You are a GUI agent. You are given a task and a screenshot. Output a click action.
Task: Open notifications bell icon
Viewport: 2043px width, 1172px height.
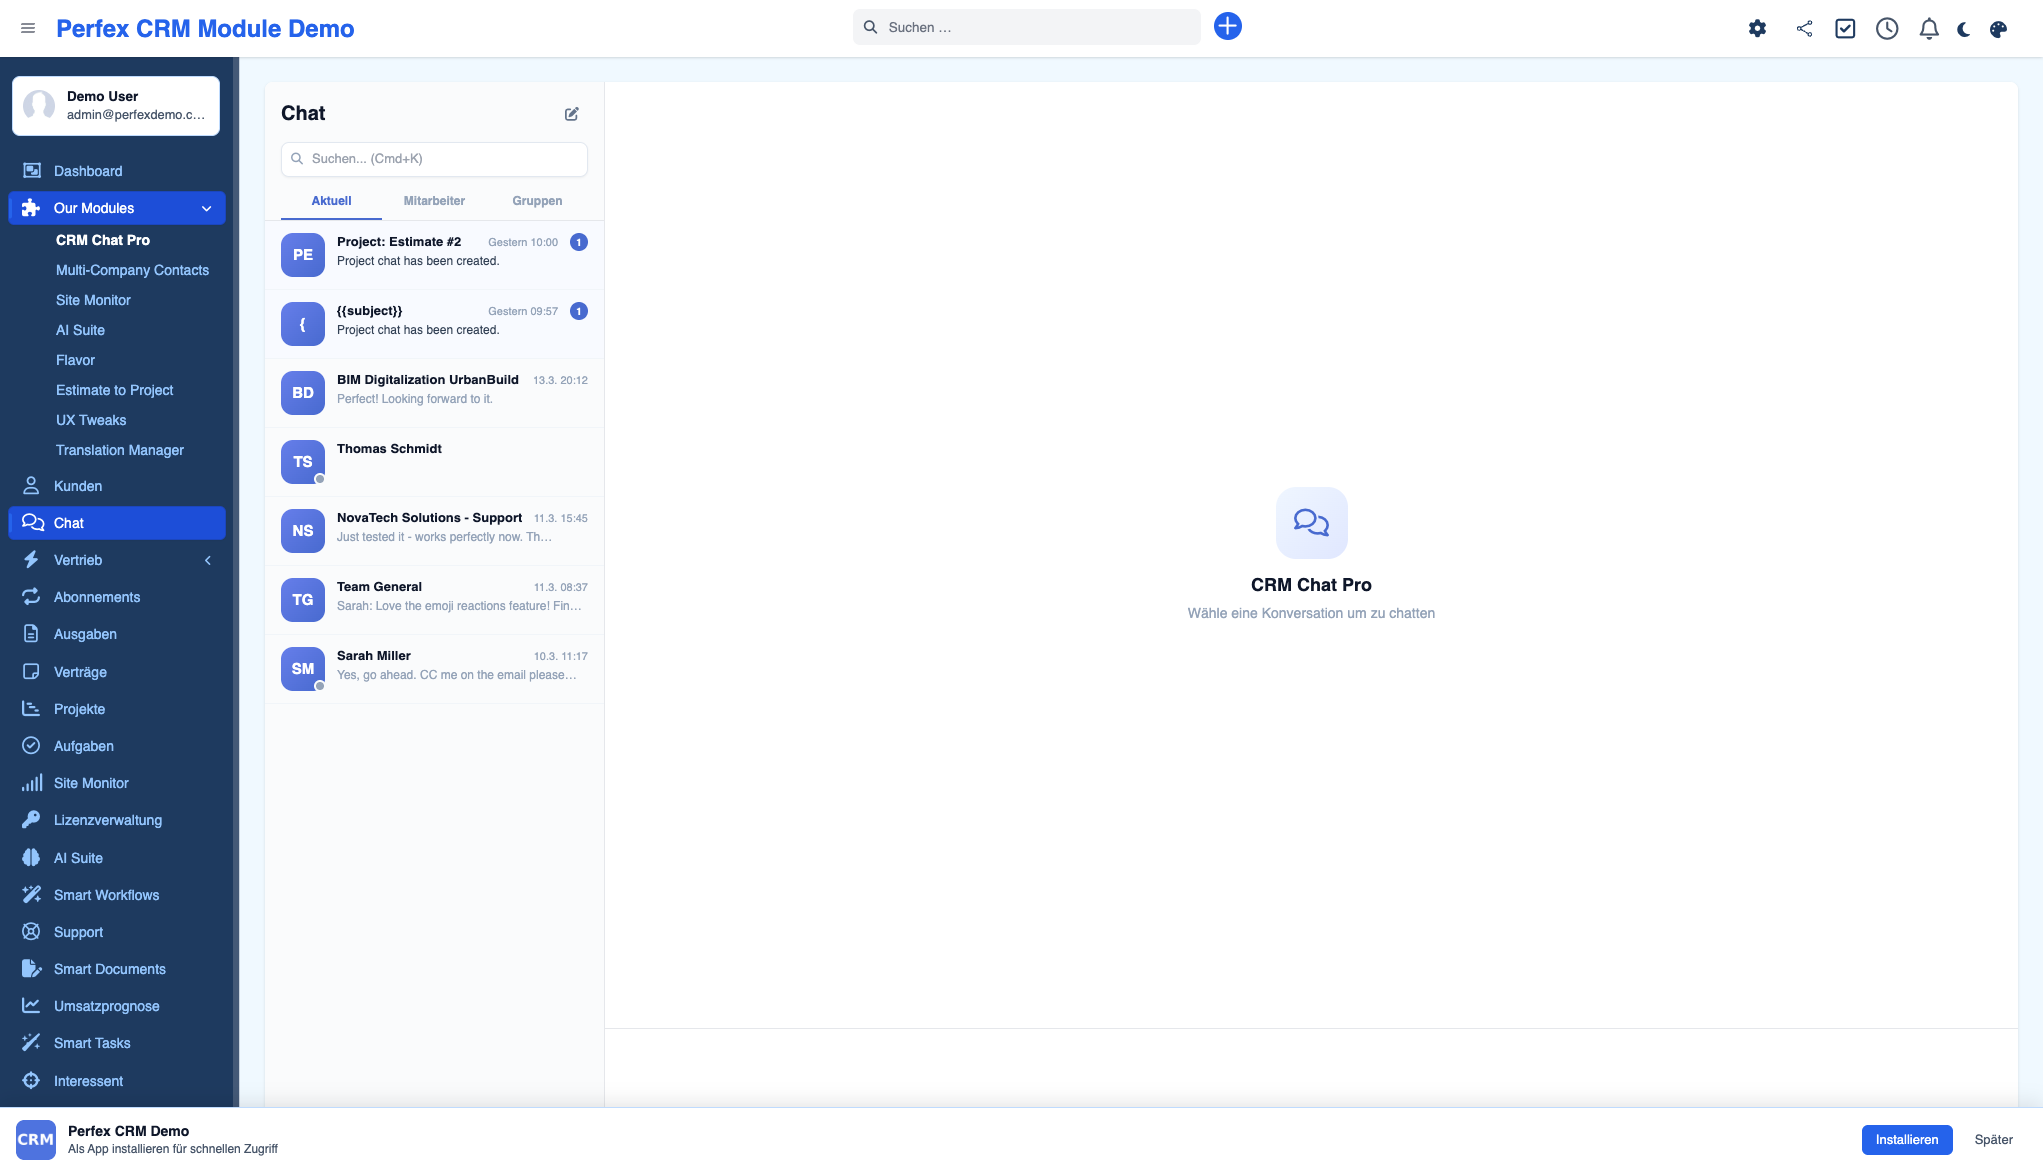point(1928,29)
